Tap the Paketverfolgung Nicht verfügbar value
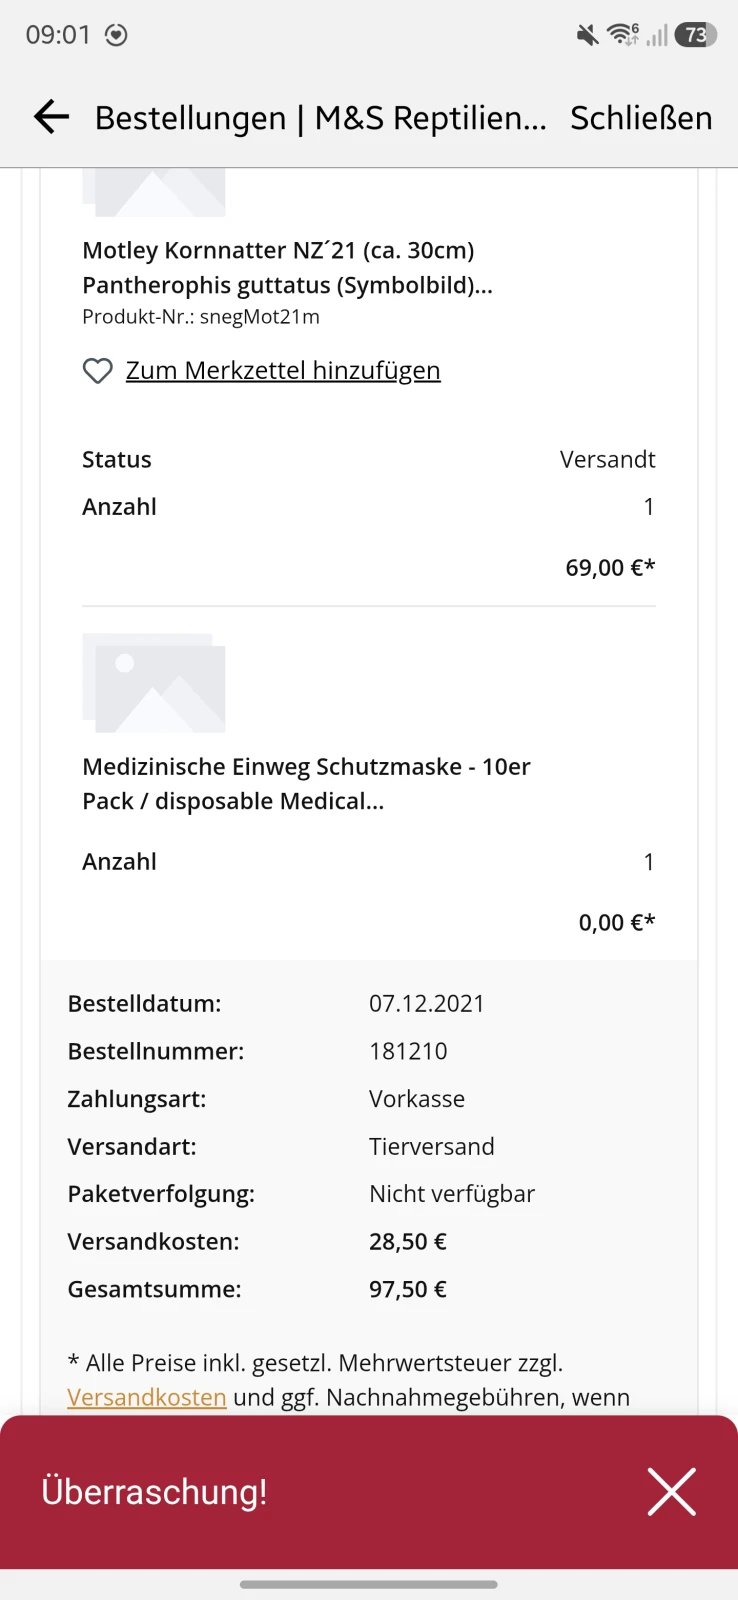Viewport: 738px width, 1600px height. 452,1194
